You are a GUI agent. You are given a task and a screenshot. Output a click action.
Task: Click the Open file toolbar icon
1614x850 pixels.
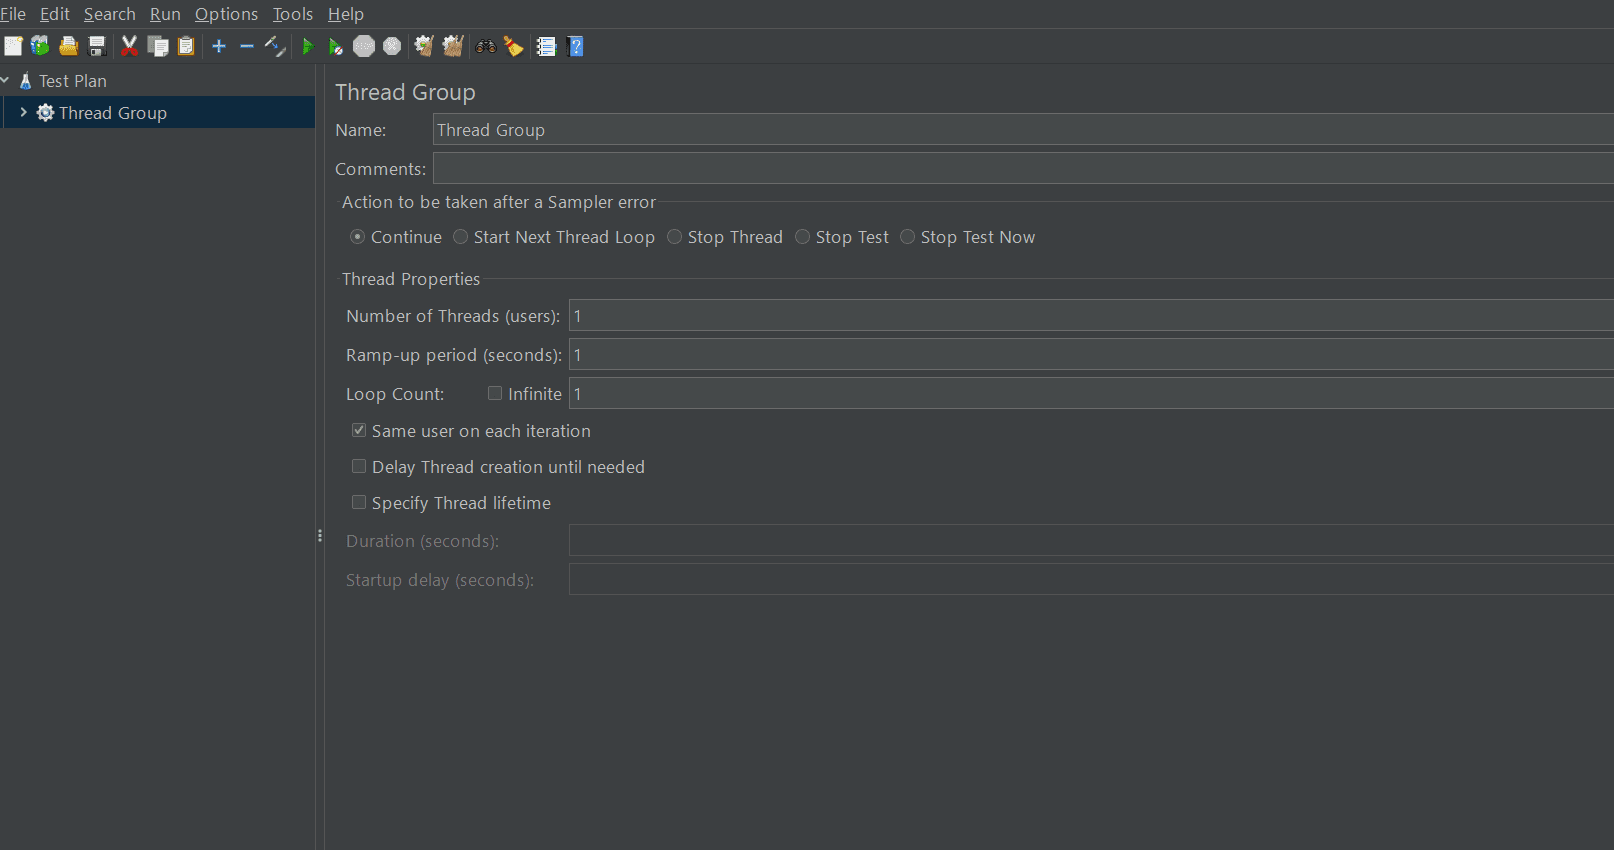coord(68,46)
